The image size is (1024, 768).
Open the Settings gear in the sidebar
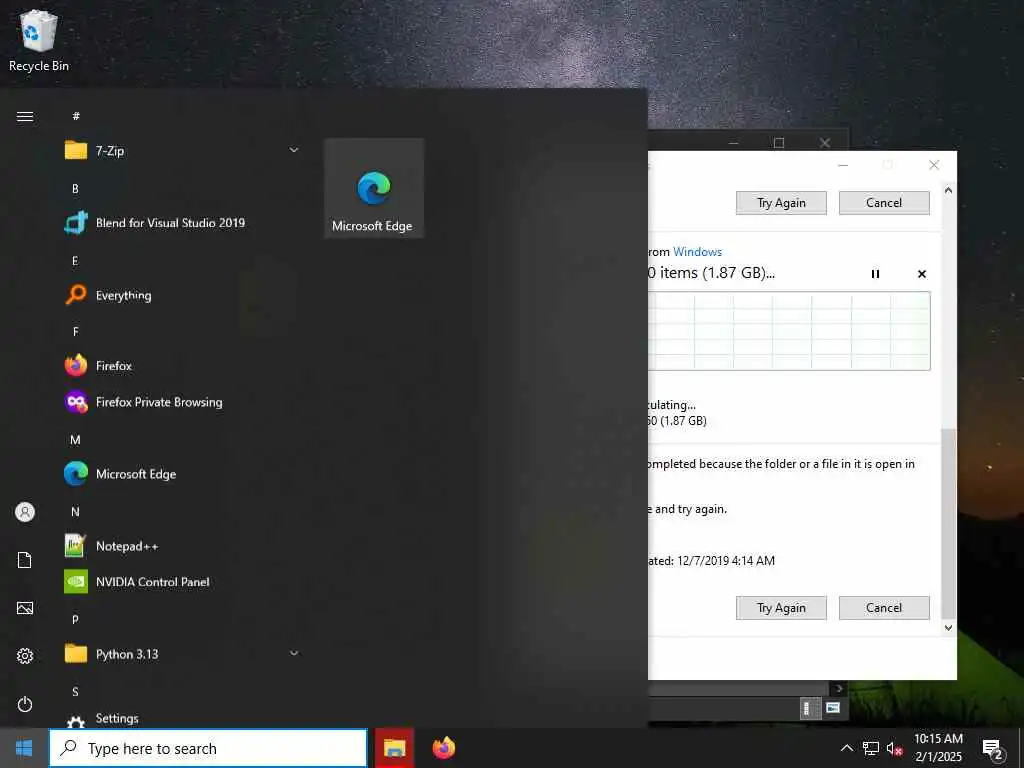point(25,656)
